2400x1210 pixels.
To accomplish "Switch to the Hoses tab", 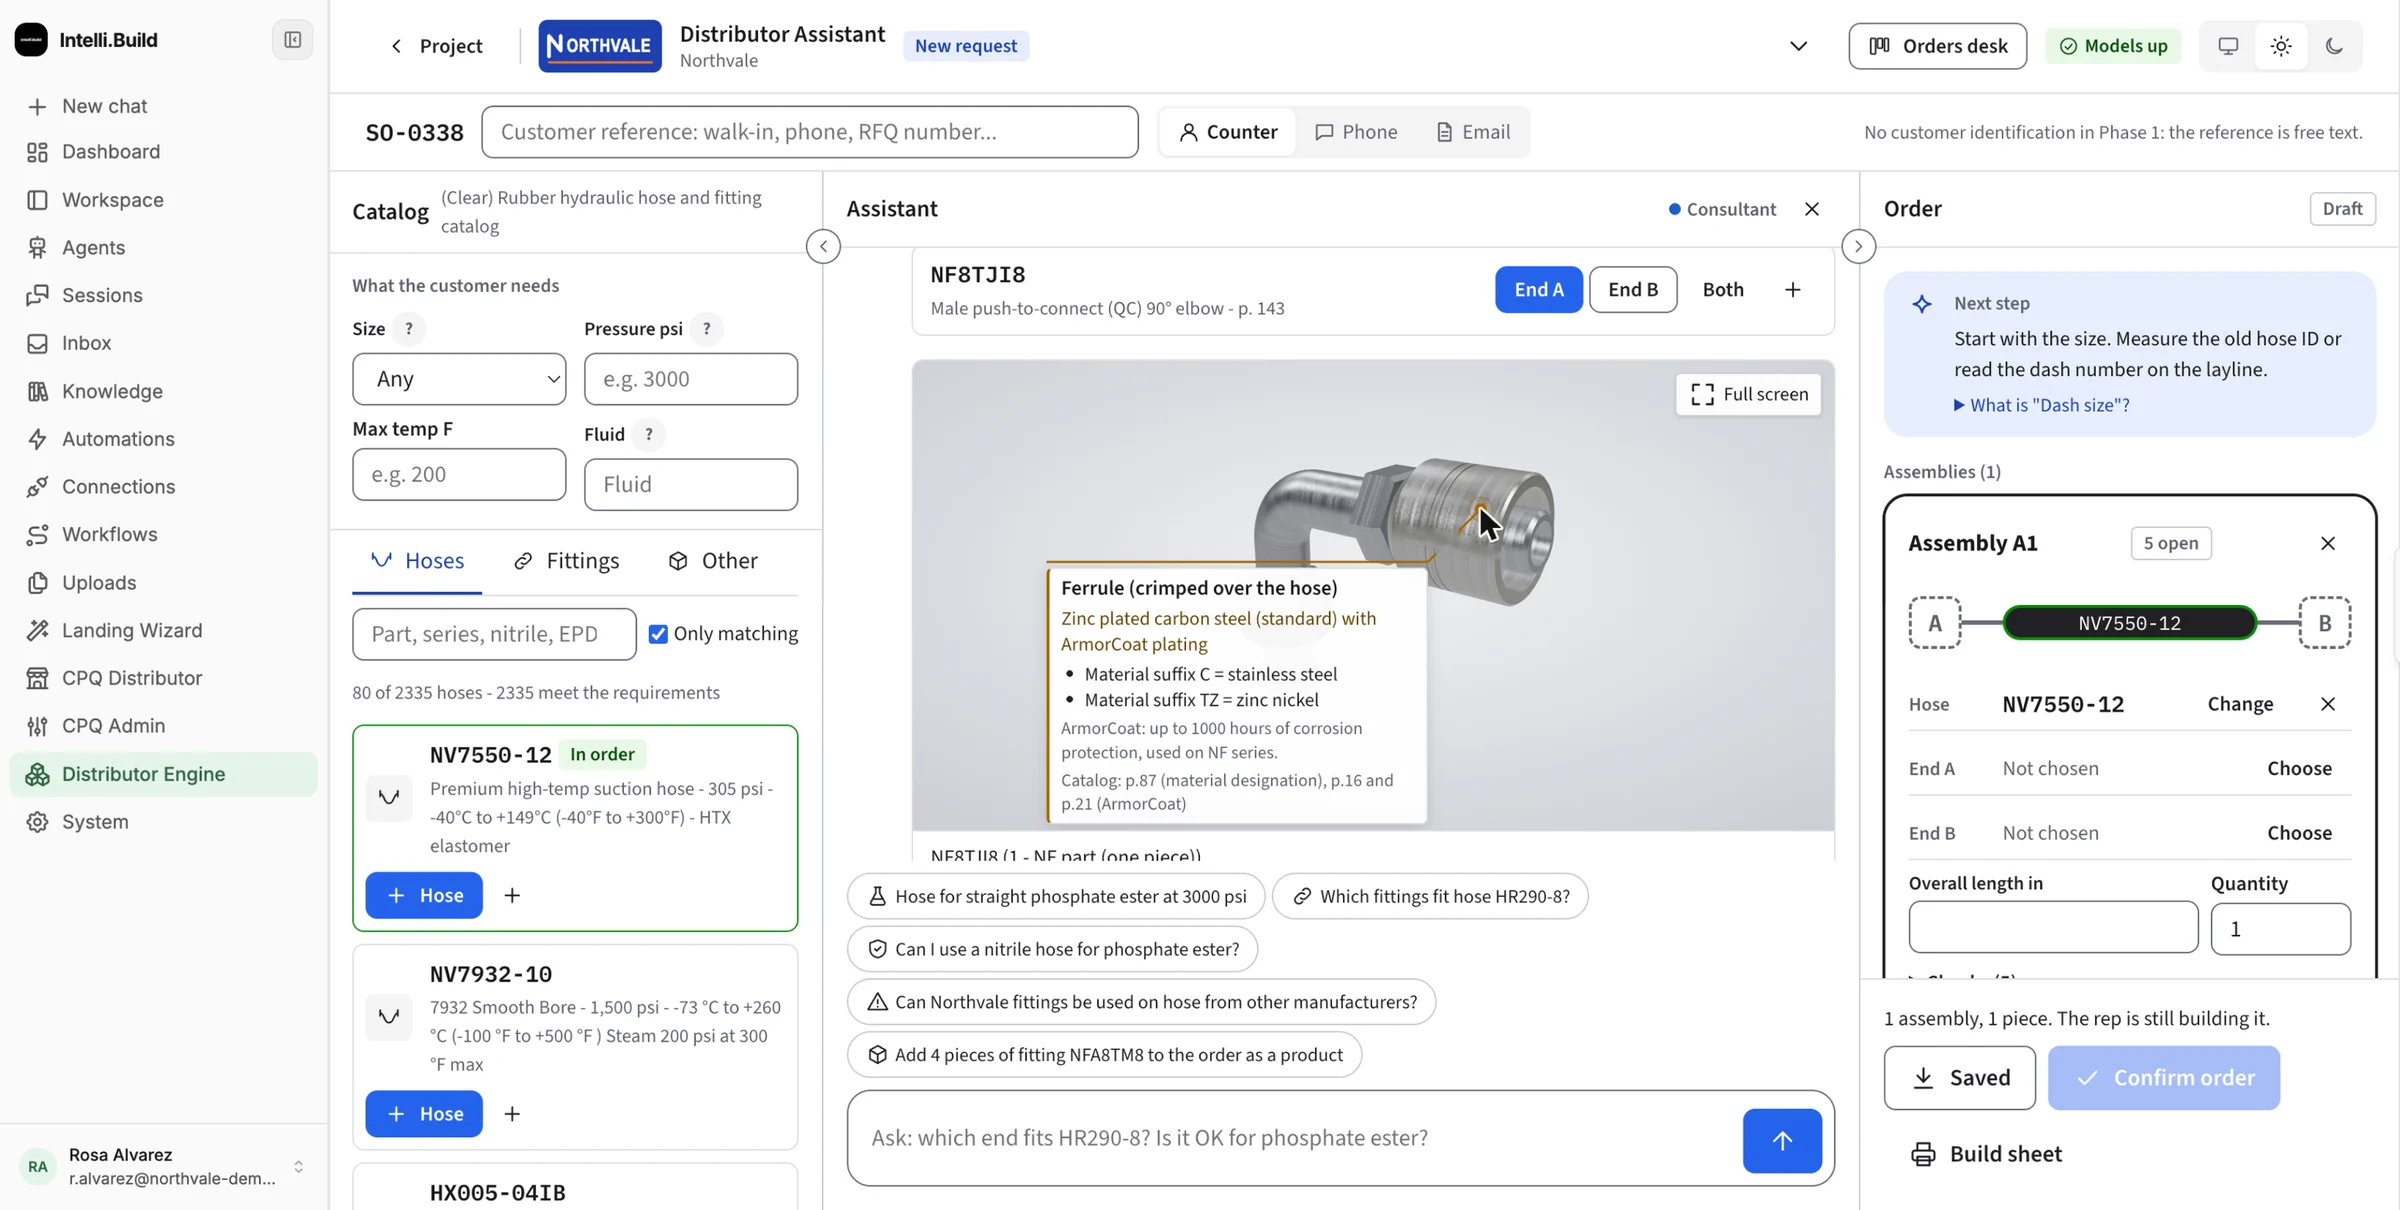I will point(417,561).
